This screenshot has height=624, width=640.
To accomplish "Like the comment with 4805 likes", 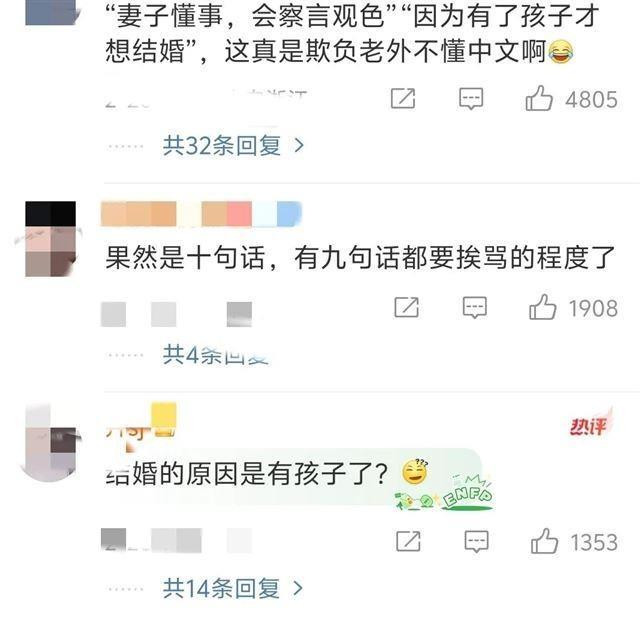I will click(539, 98).
